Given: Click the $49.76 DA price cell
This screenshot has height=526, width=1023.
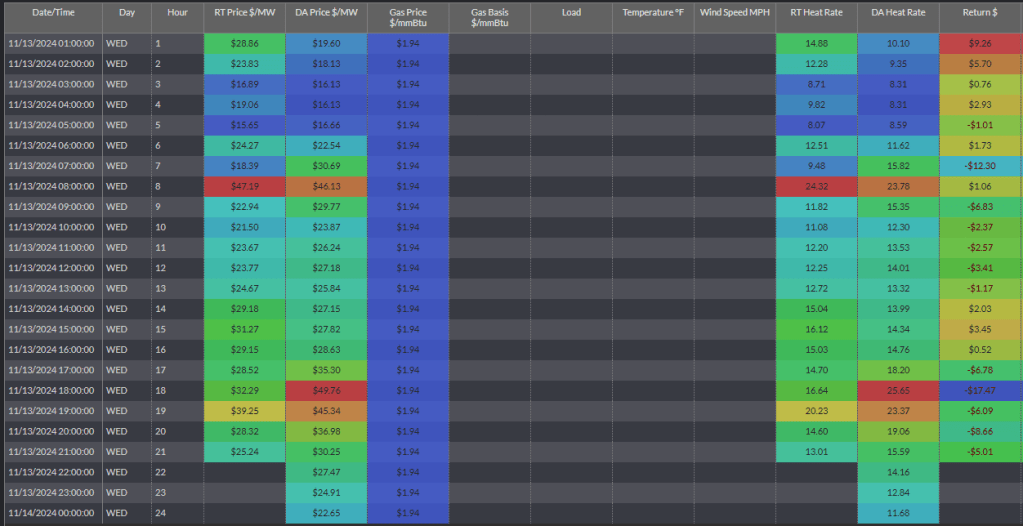Looking at the screenshot, I should [325, 389].
